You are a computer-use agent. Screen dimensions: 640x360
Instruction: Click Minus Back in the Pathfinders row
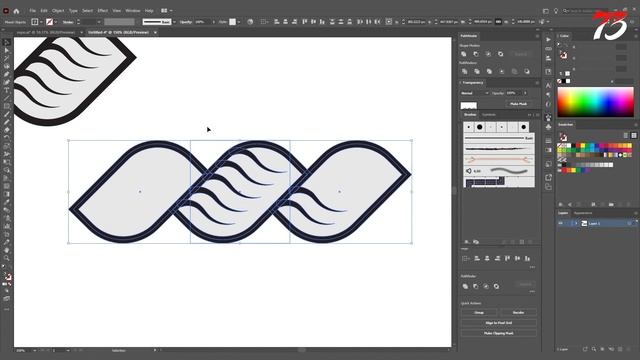click(527, 71)
